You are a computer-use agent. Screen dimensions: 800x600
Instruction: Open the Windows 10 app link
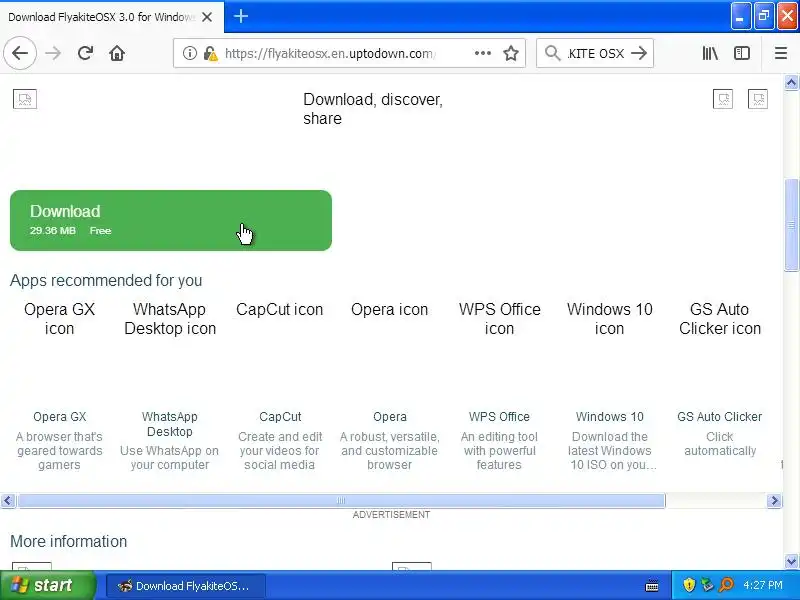(x=609, y=416)
